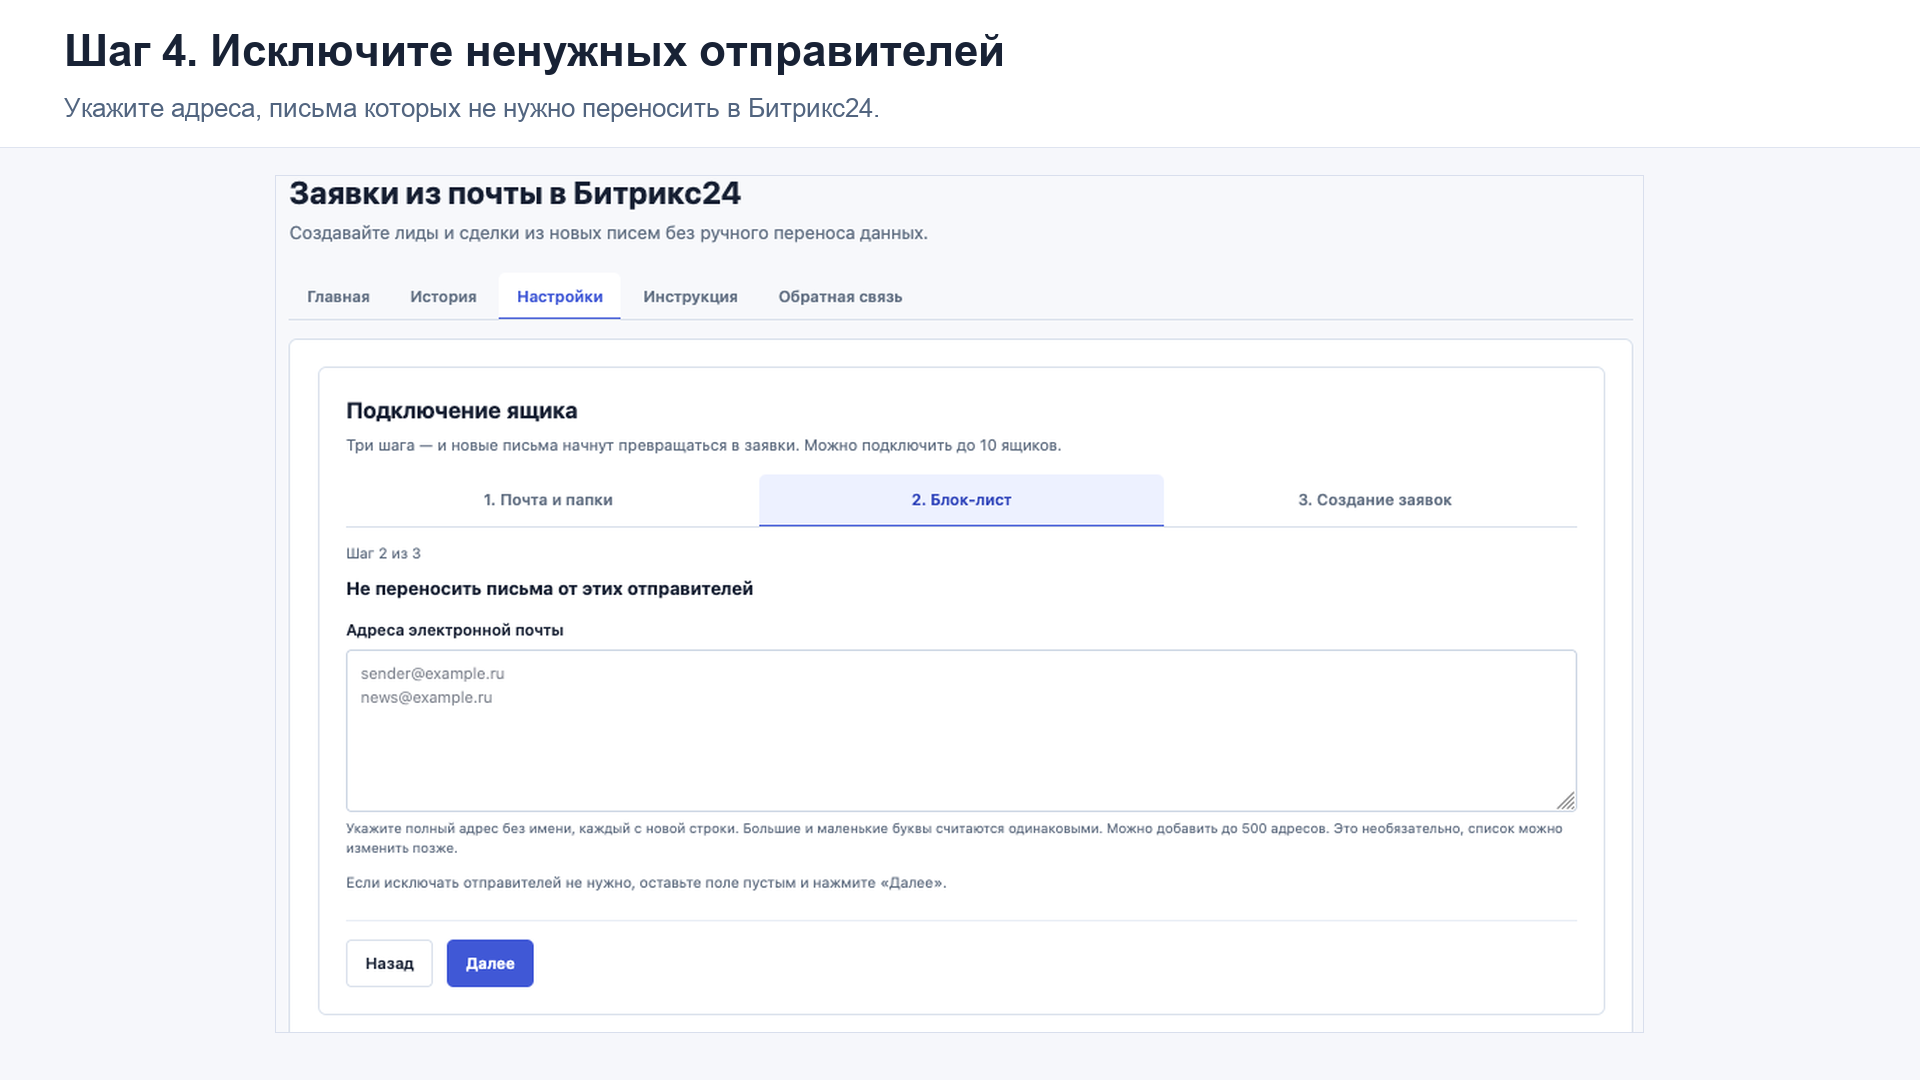
Task: Click the slide title Шаг 4. Исключите ненужных отправителей
Action: point(534,51)
